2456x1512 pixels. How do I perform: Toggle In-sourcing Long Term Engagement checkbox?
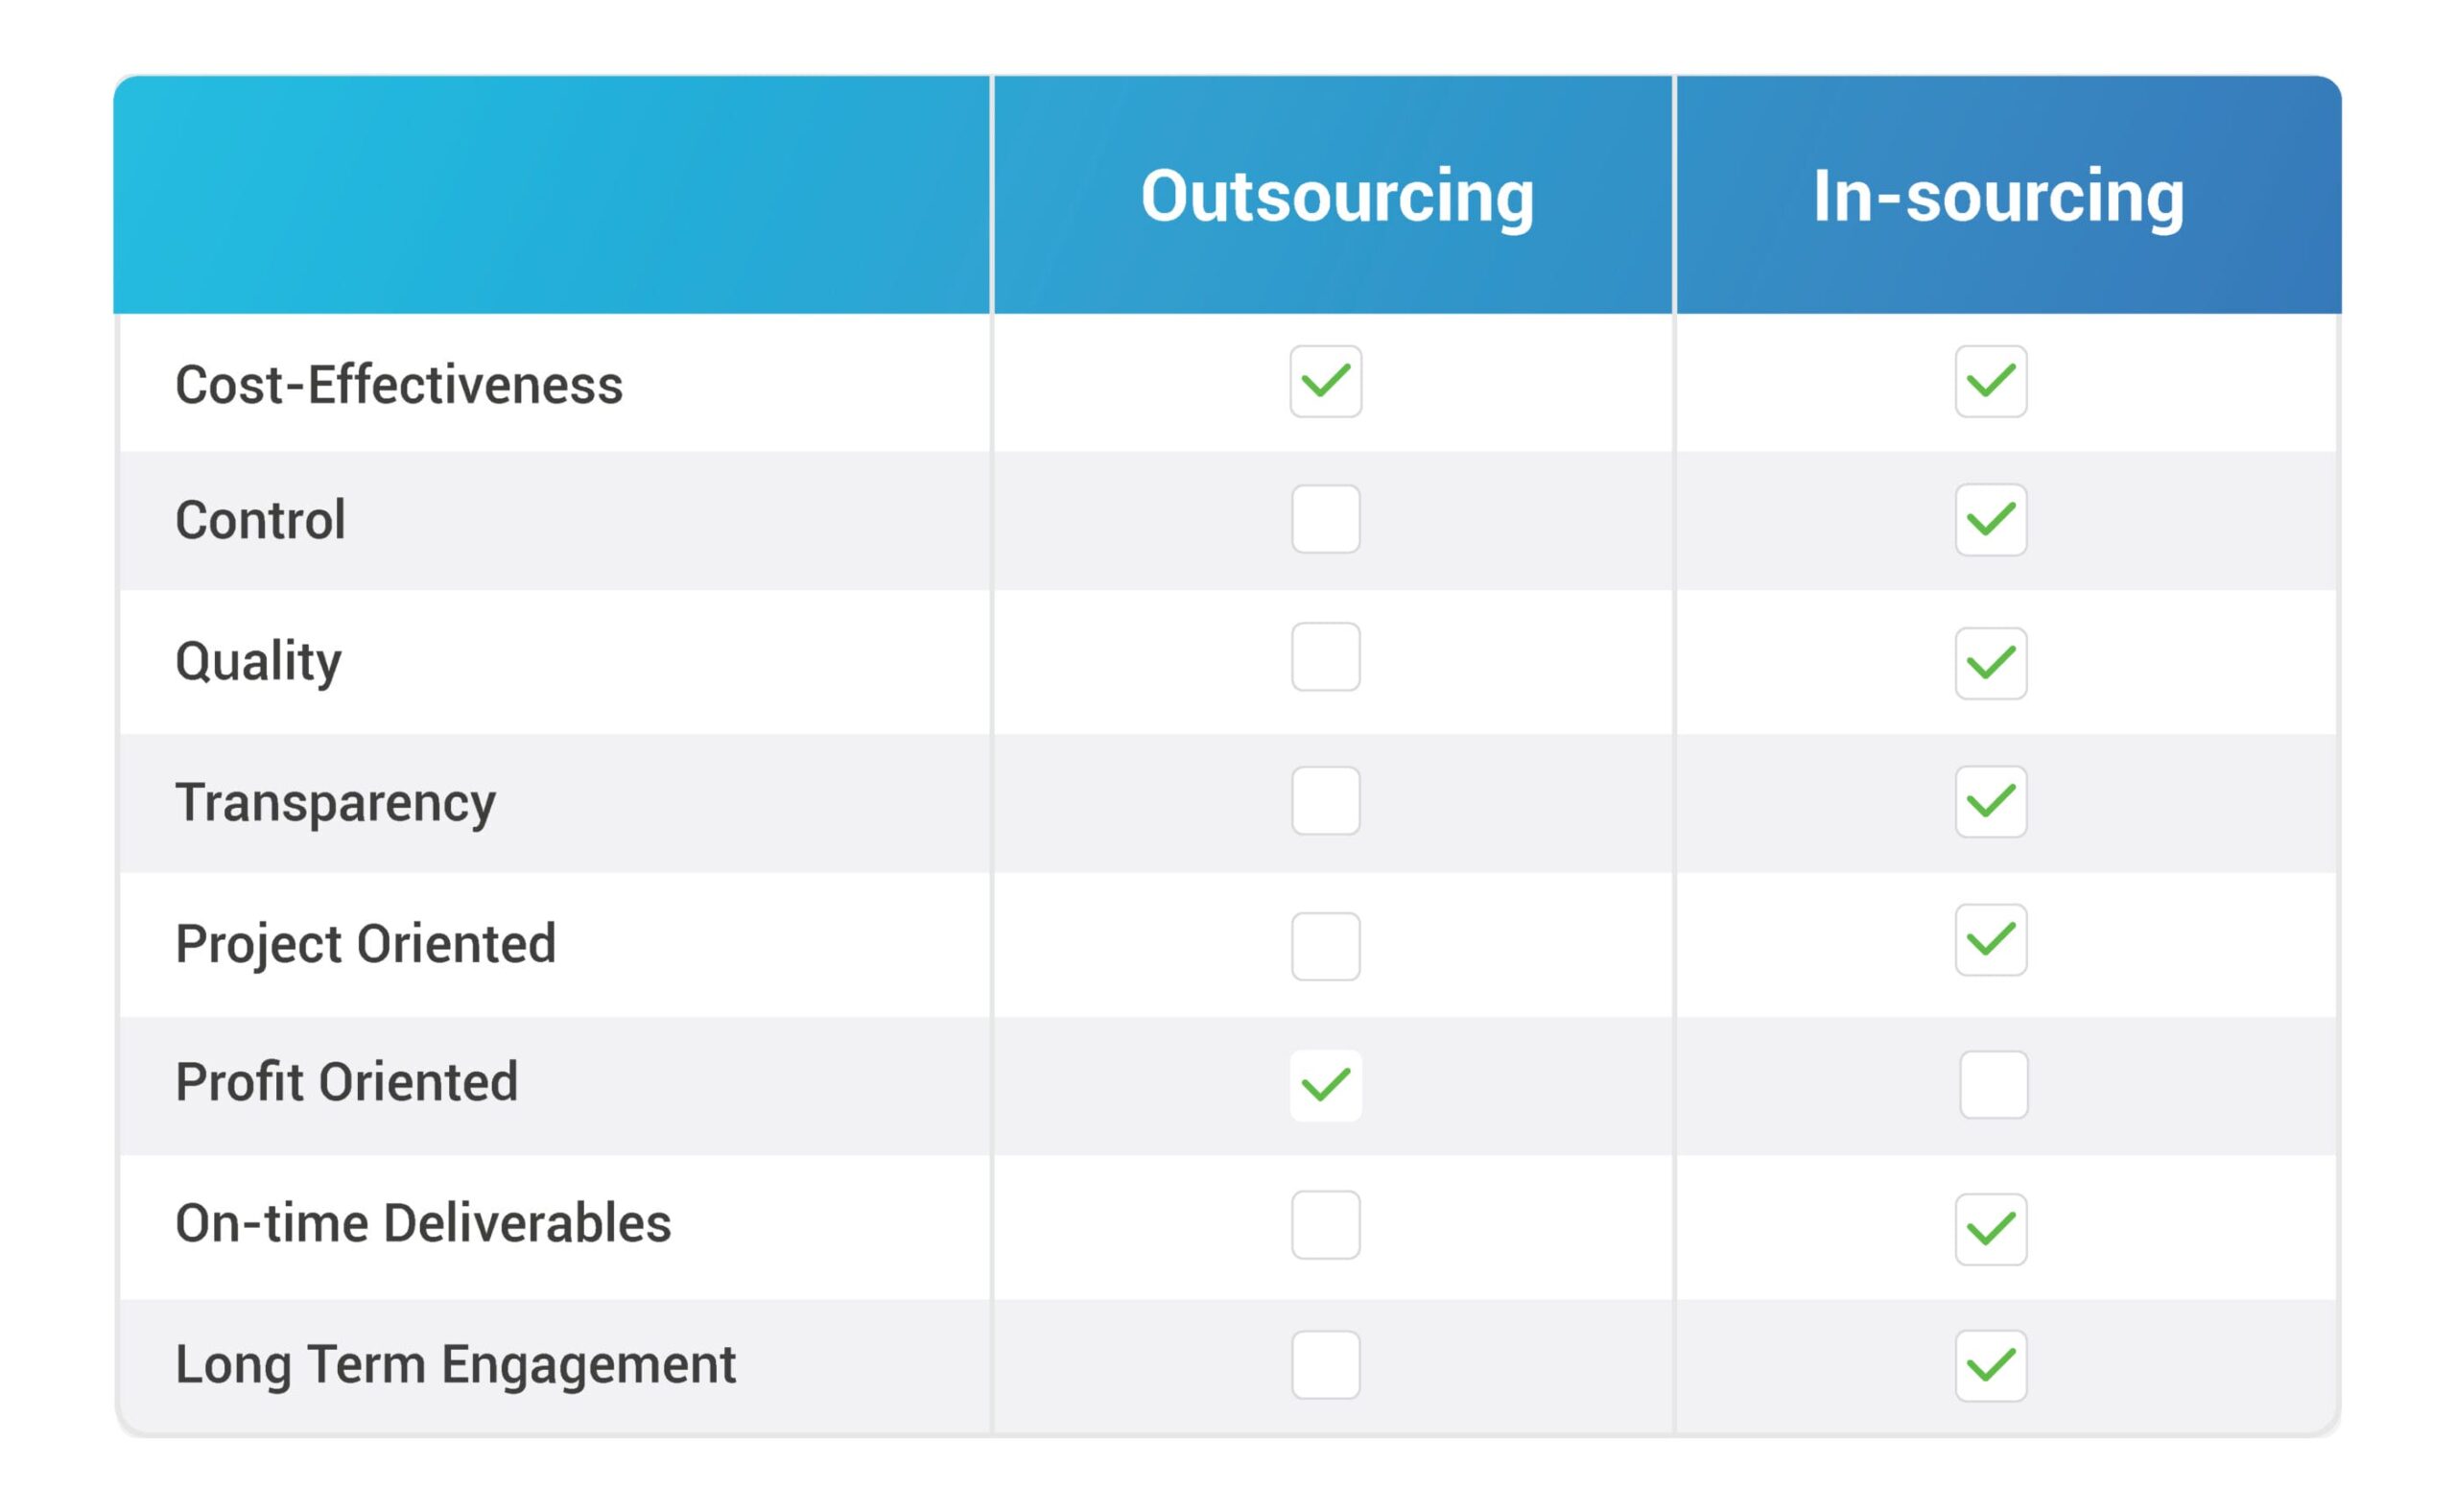click(1990, 1366)
